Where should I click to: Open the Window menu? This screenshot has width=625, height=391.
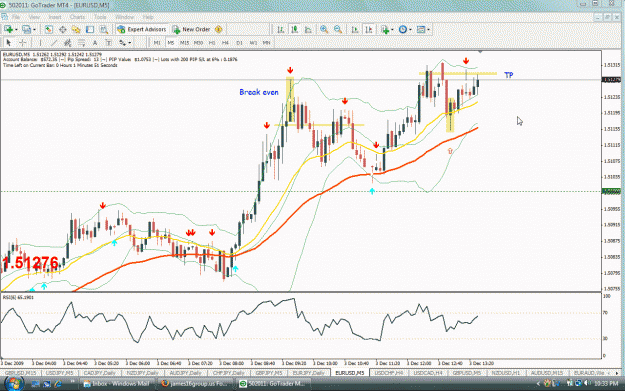point(124,18)
